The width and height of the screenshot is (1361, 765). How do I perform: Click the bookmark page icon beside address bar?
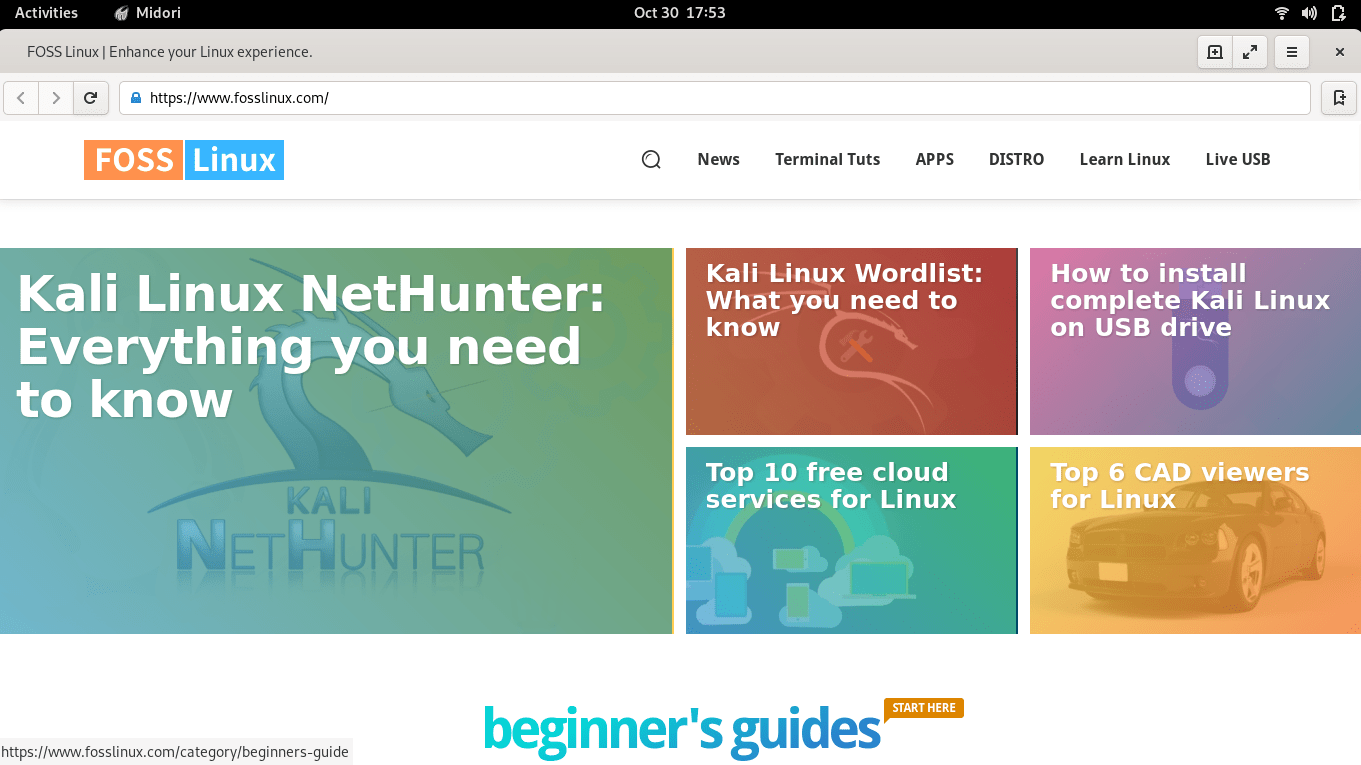click(x=1339, y=98)
